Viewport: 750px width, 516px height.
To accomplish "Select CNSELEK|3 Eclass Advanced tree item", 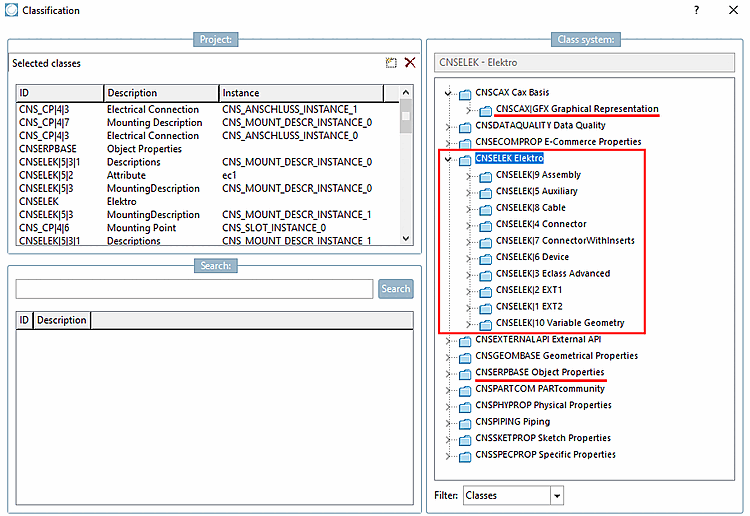I will click(552, 274).
